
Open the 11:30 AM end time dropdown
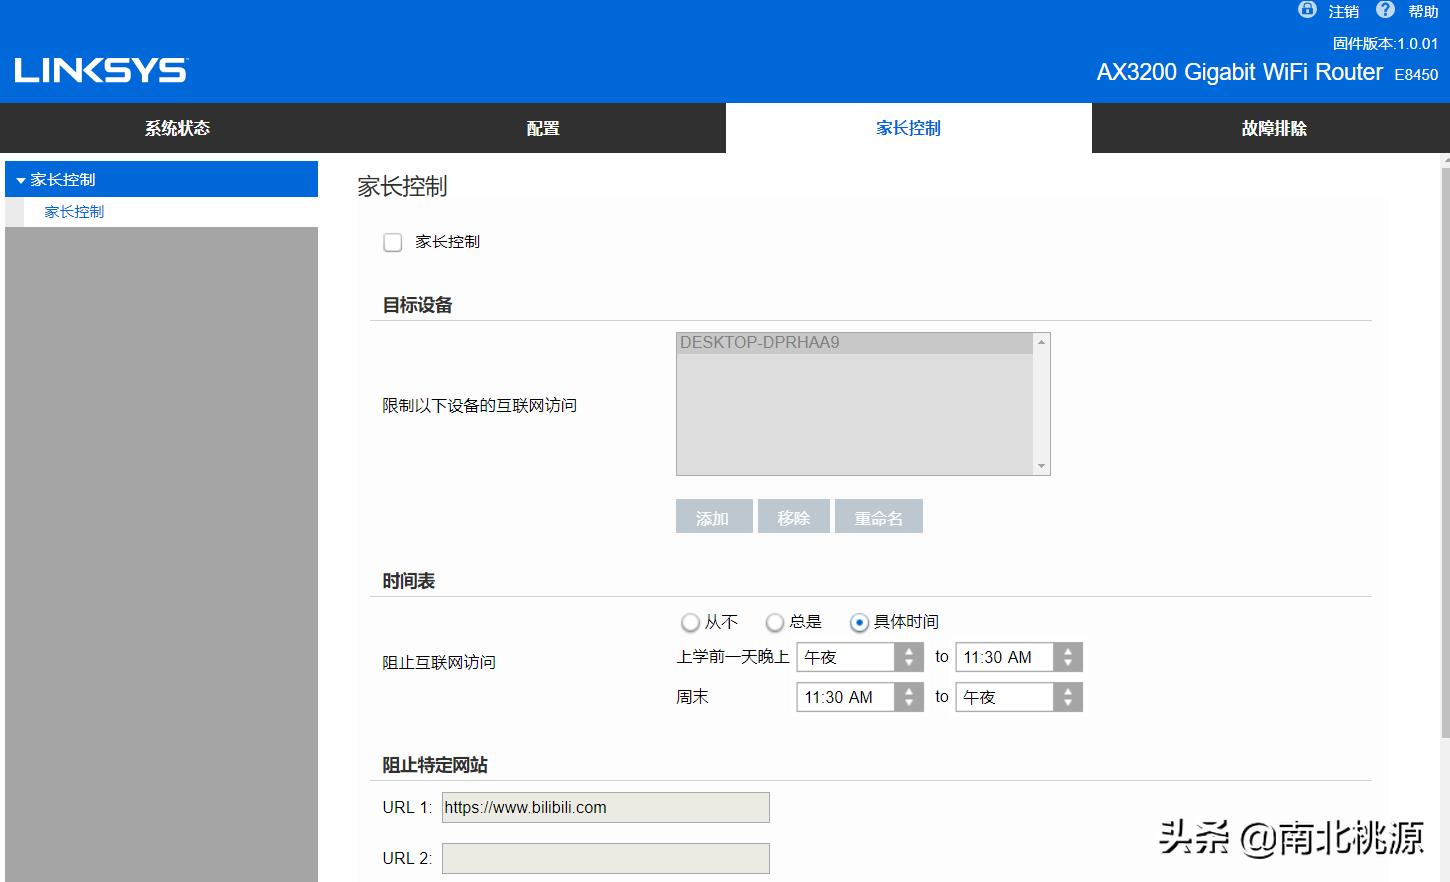(x=1010, y=657)
